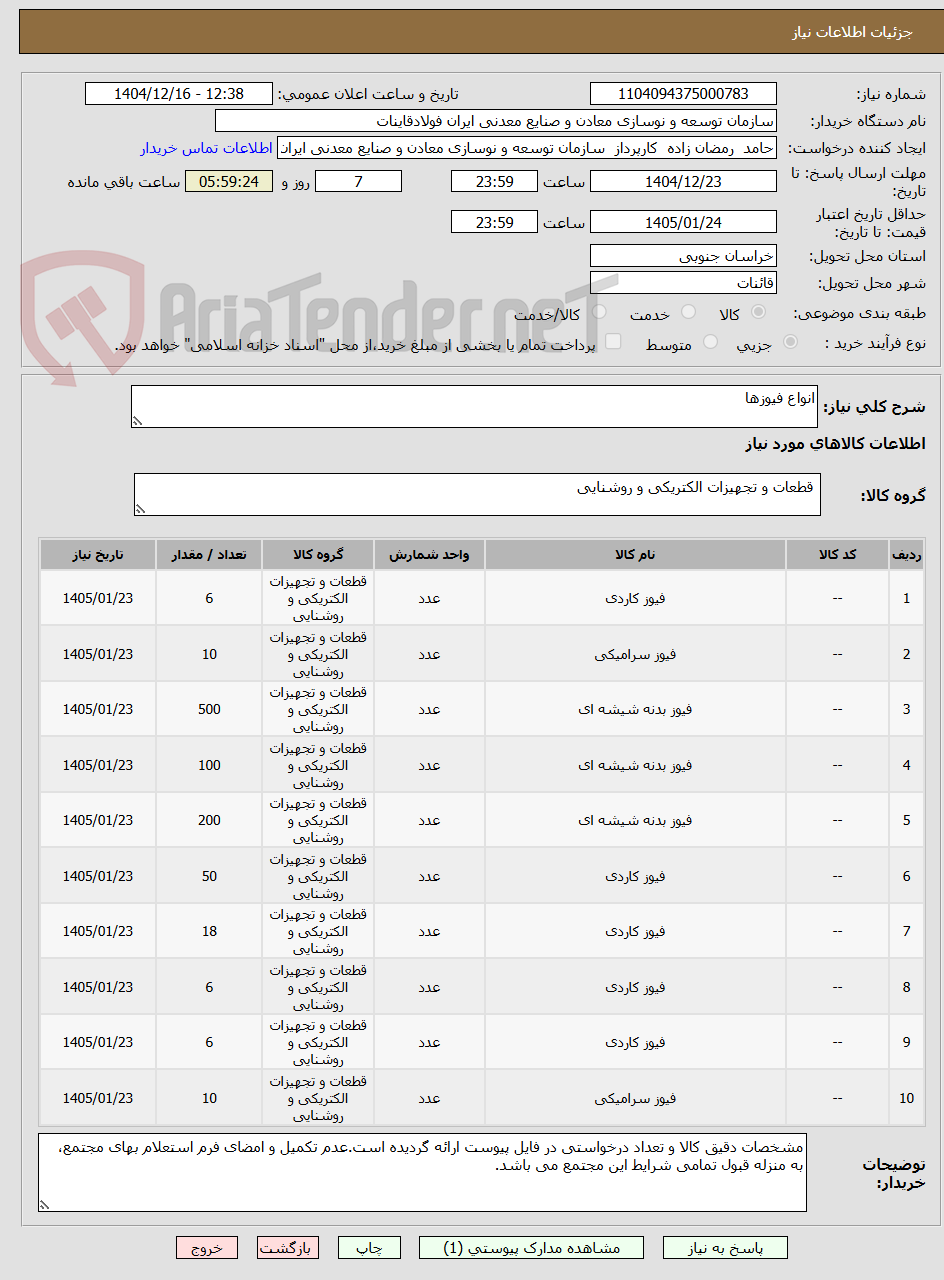This screenshot has height=1280, width=944.
Task: Click the request creator field
Action: [526, 148]
